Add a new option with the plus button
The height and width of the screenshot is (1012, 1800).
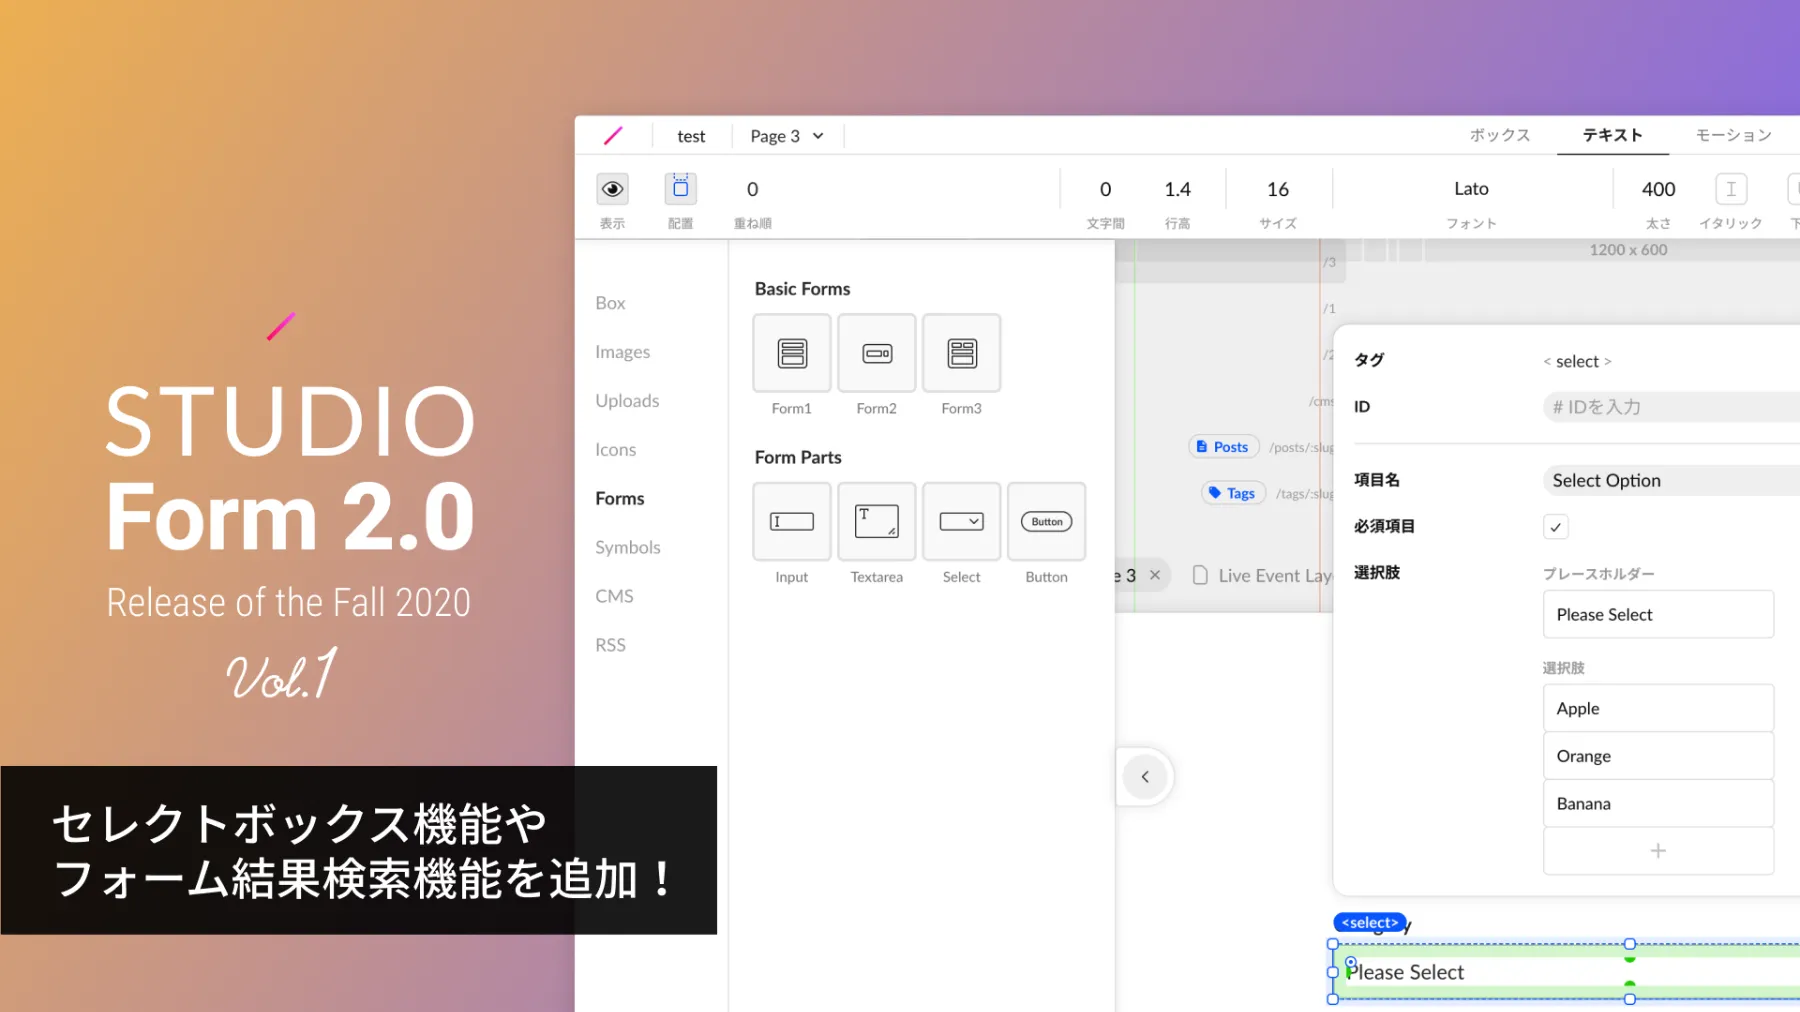coord(1658,851)
